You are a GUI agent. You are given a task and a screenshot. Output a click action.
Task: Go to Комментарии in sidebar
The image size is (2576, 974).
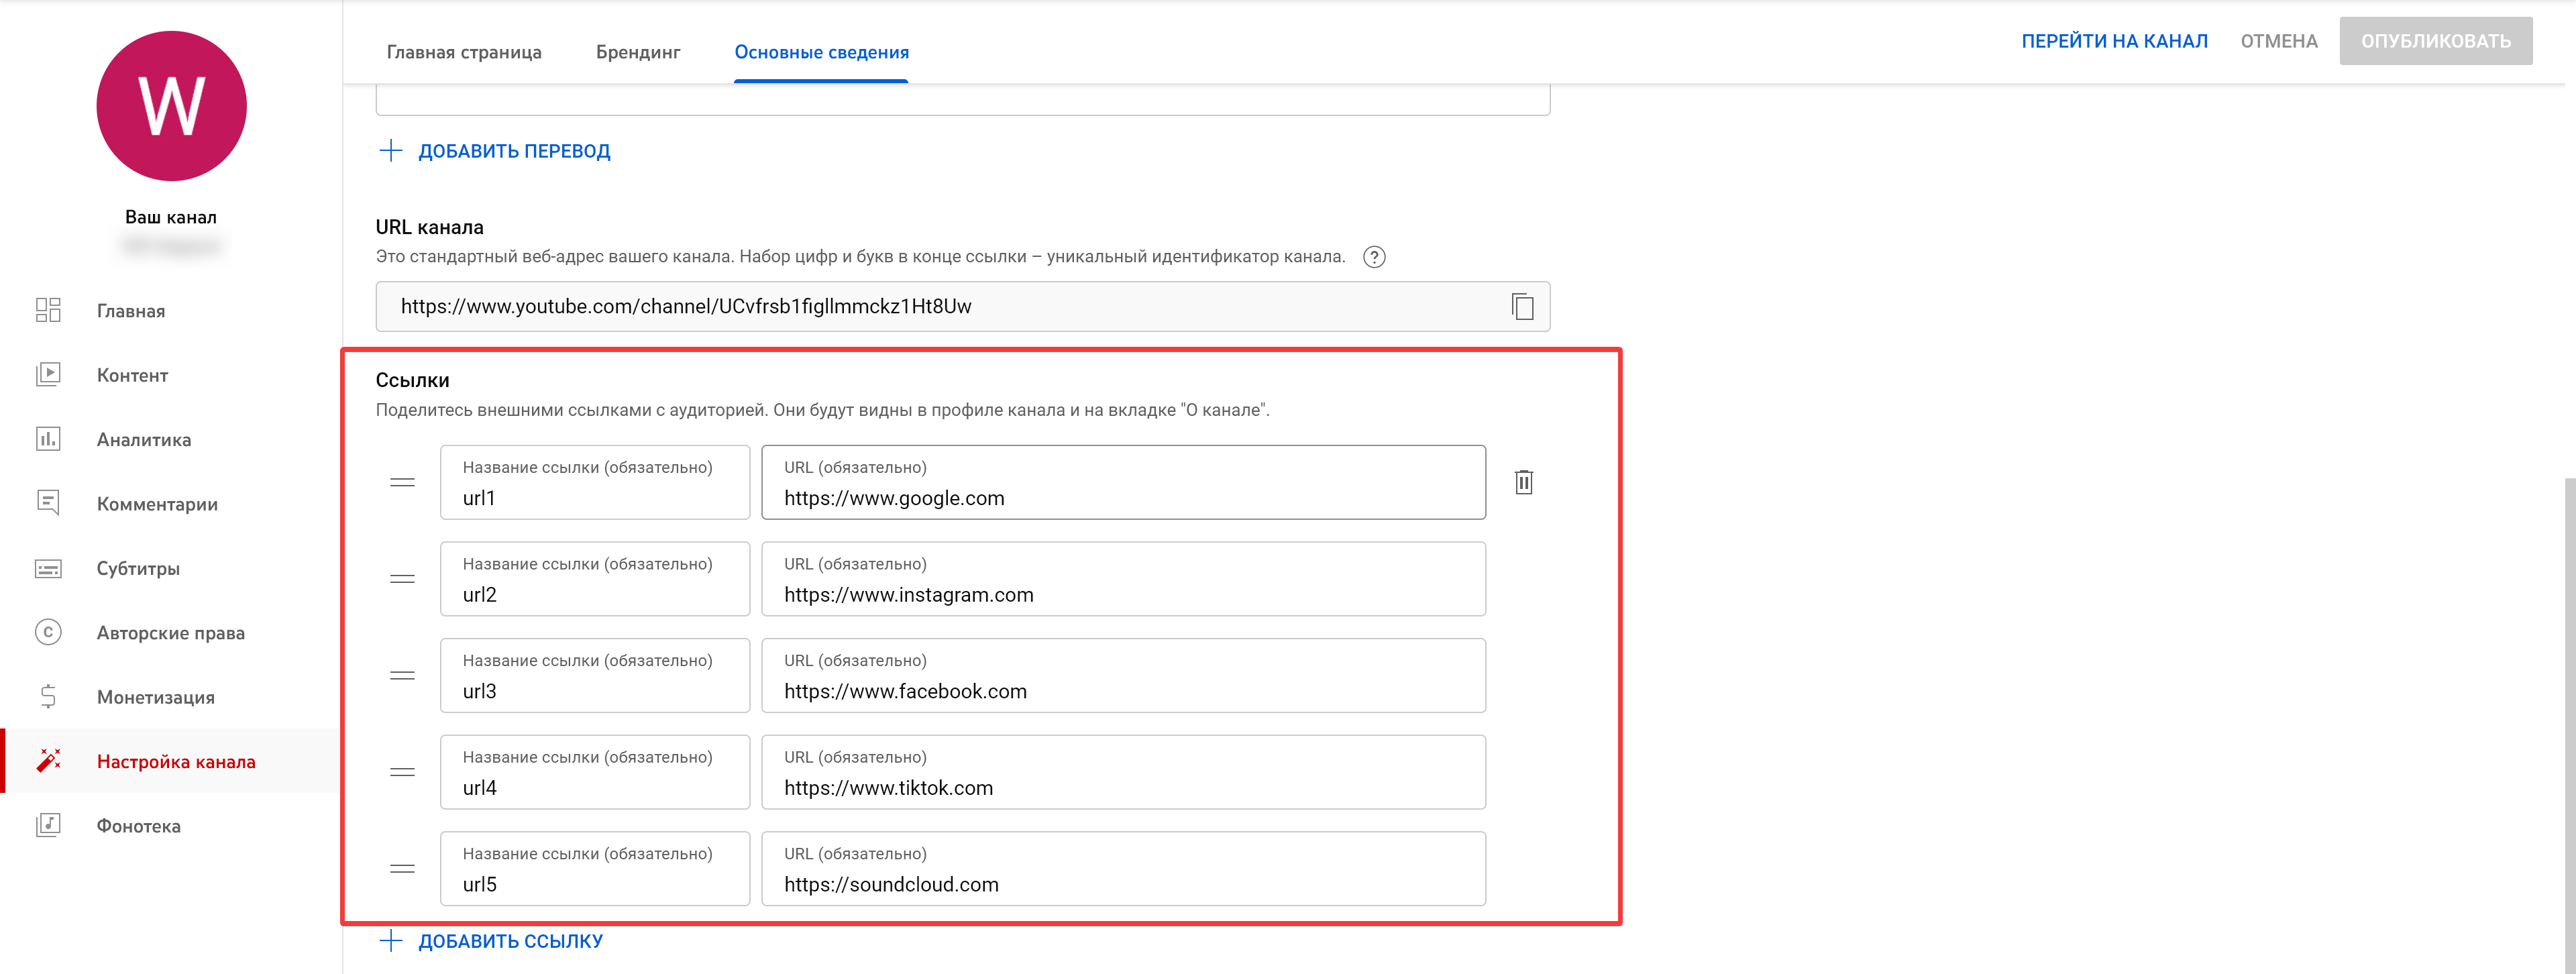[156, 504]
